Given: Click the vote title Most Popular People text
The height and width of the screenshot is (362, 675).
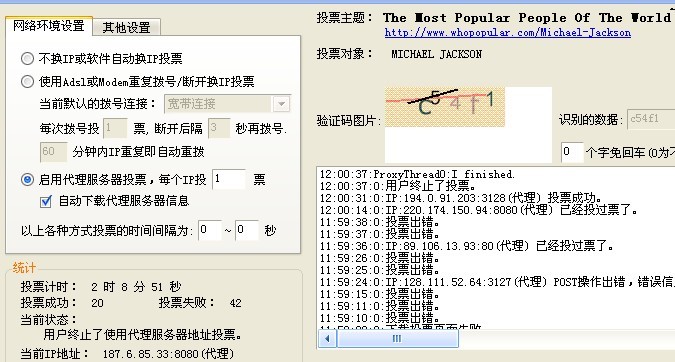Looking at the screenshot, I should (528, 18).
